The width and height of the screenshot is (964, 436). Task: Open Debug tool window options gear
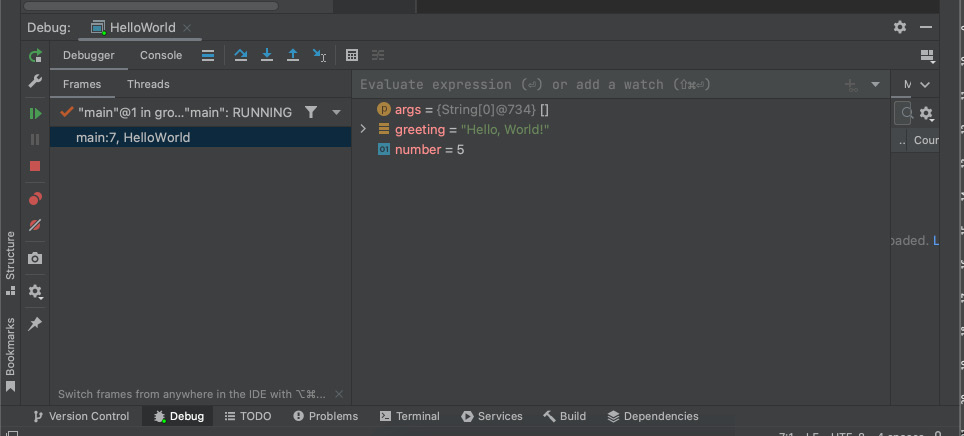(x=900, y=27)
